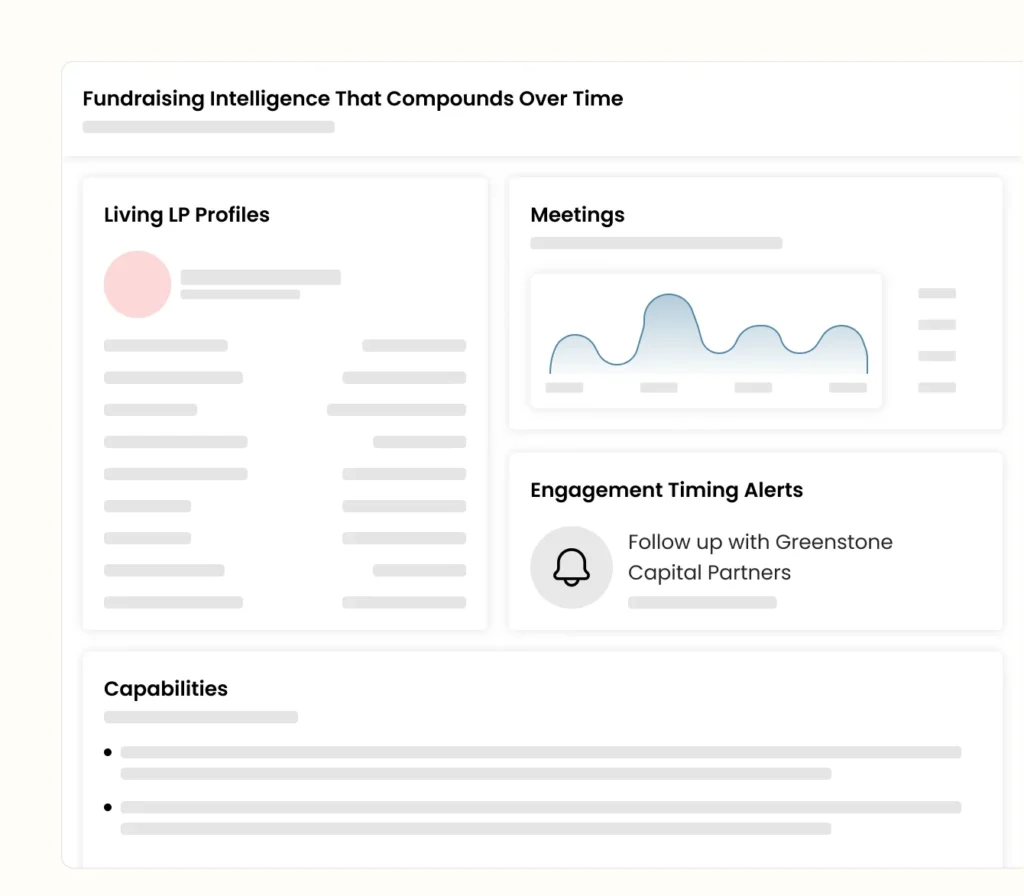This screenshot has width=1024, height=896.
Task: Click the name placeholder beside the pink avatar
Action: [x=260, y=277]
